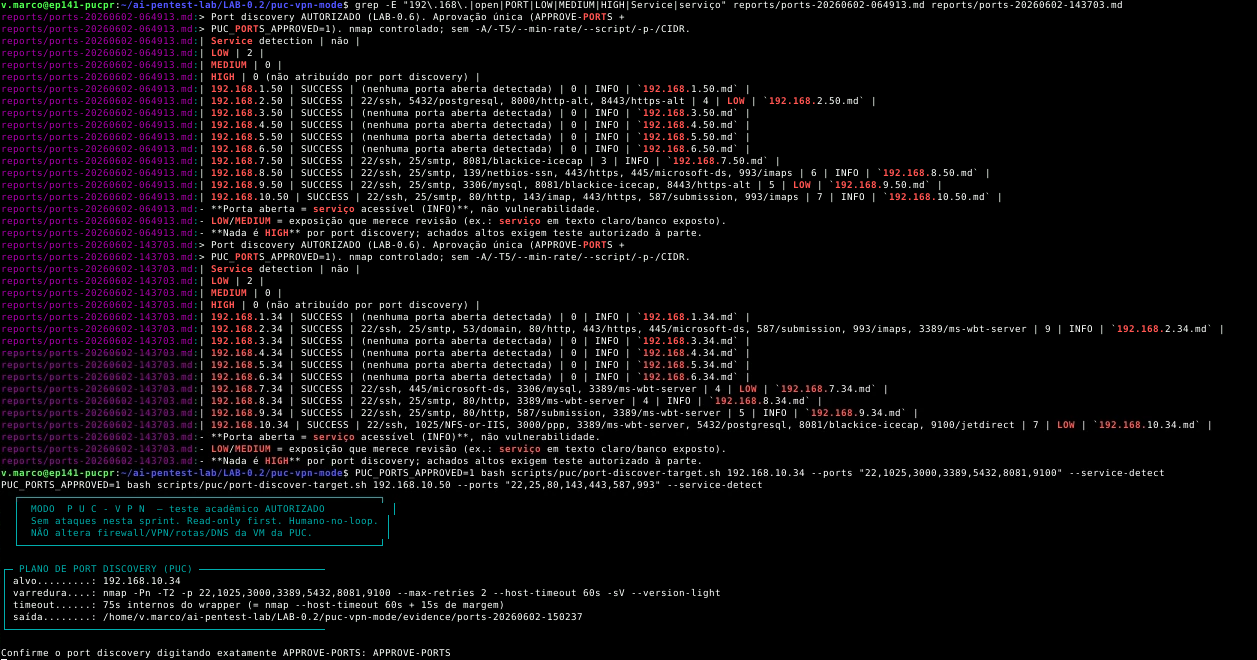Click the `192.168.4.50.md` filename

pyautogui.click(x=689, y=125)
